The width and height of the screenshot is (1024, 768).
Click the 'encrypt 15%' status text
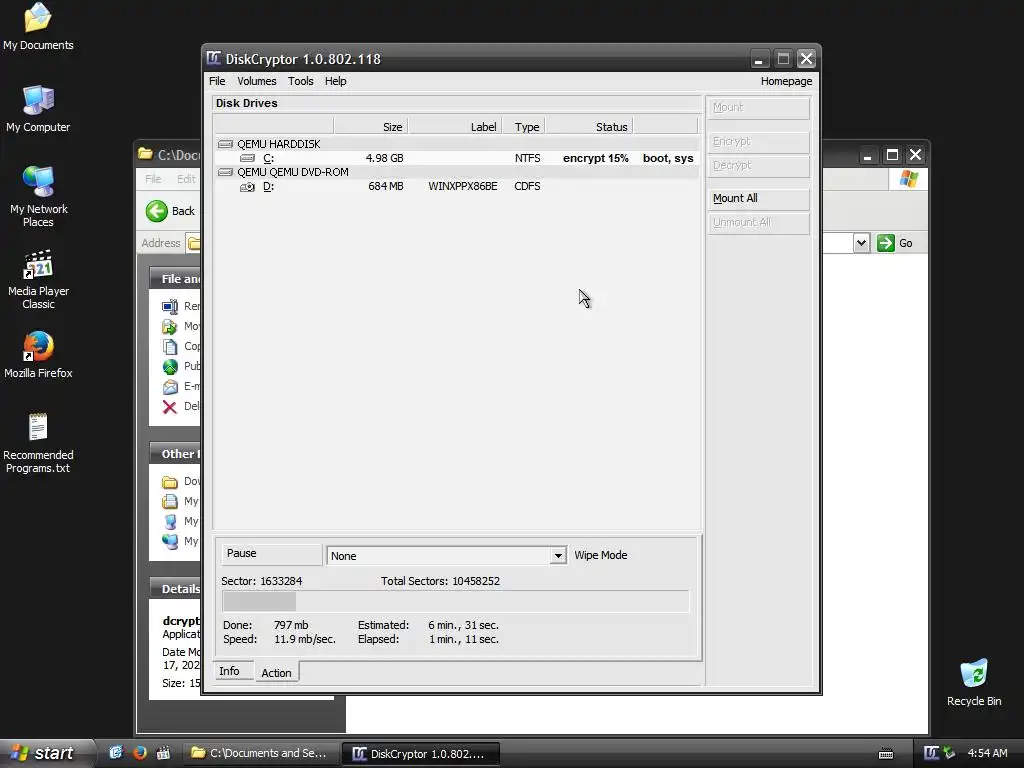596,158
